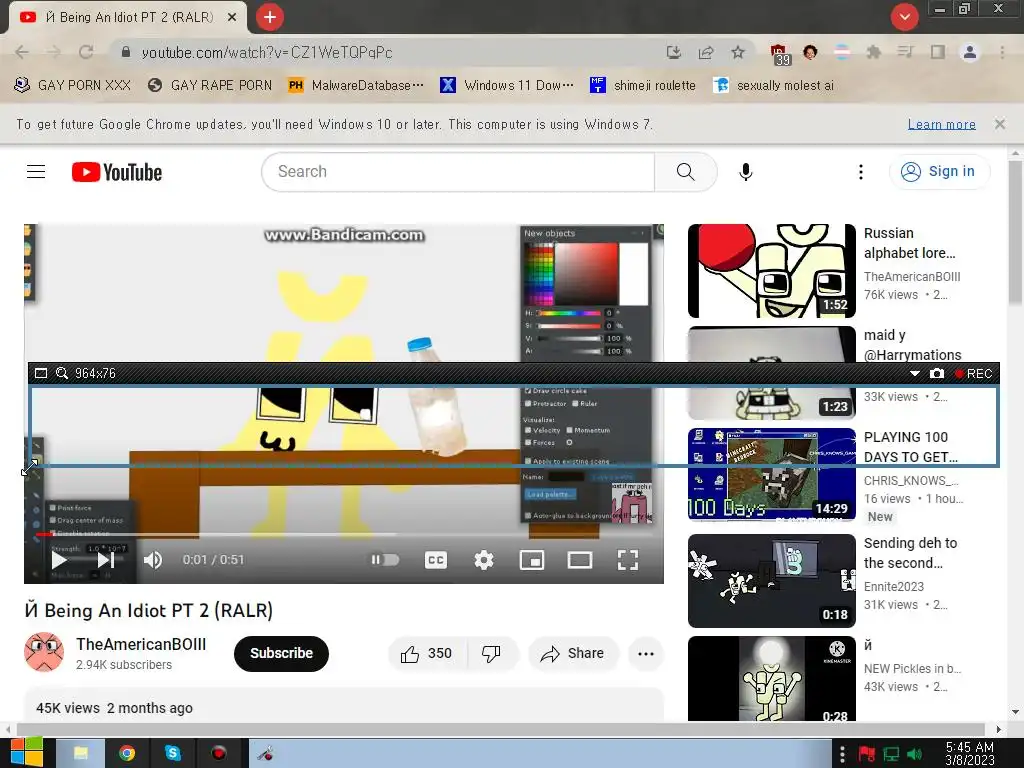This screenshot has height=768, width=1024.
Task: Turn on closed captions
Action: click(436, 560)
